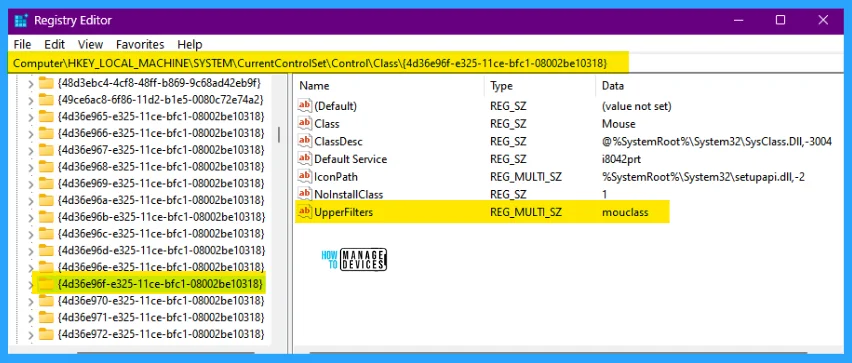Click REG_MULTI_SZ type in UpperFilters row
Screen dimensions: 852x363
(x=525, y=212)
